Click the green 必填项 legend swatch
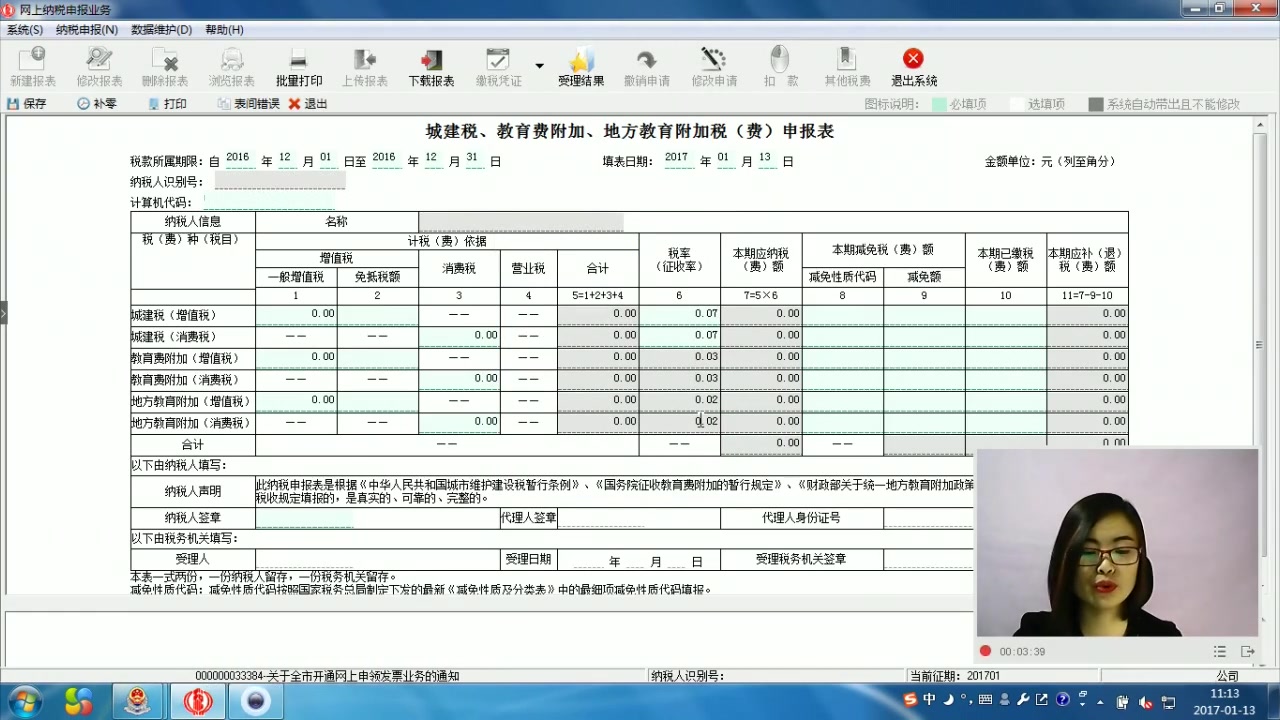 click(939, 104)
